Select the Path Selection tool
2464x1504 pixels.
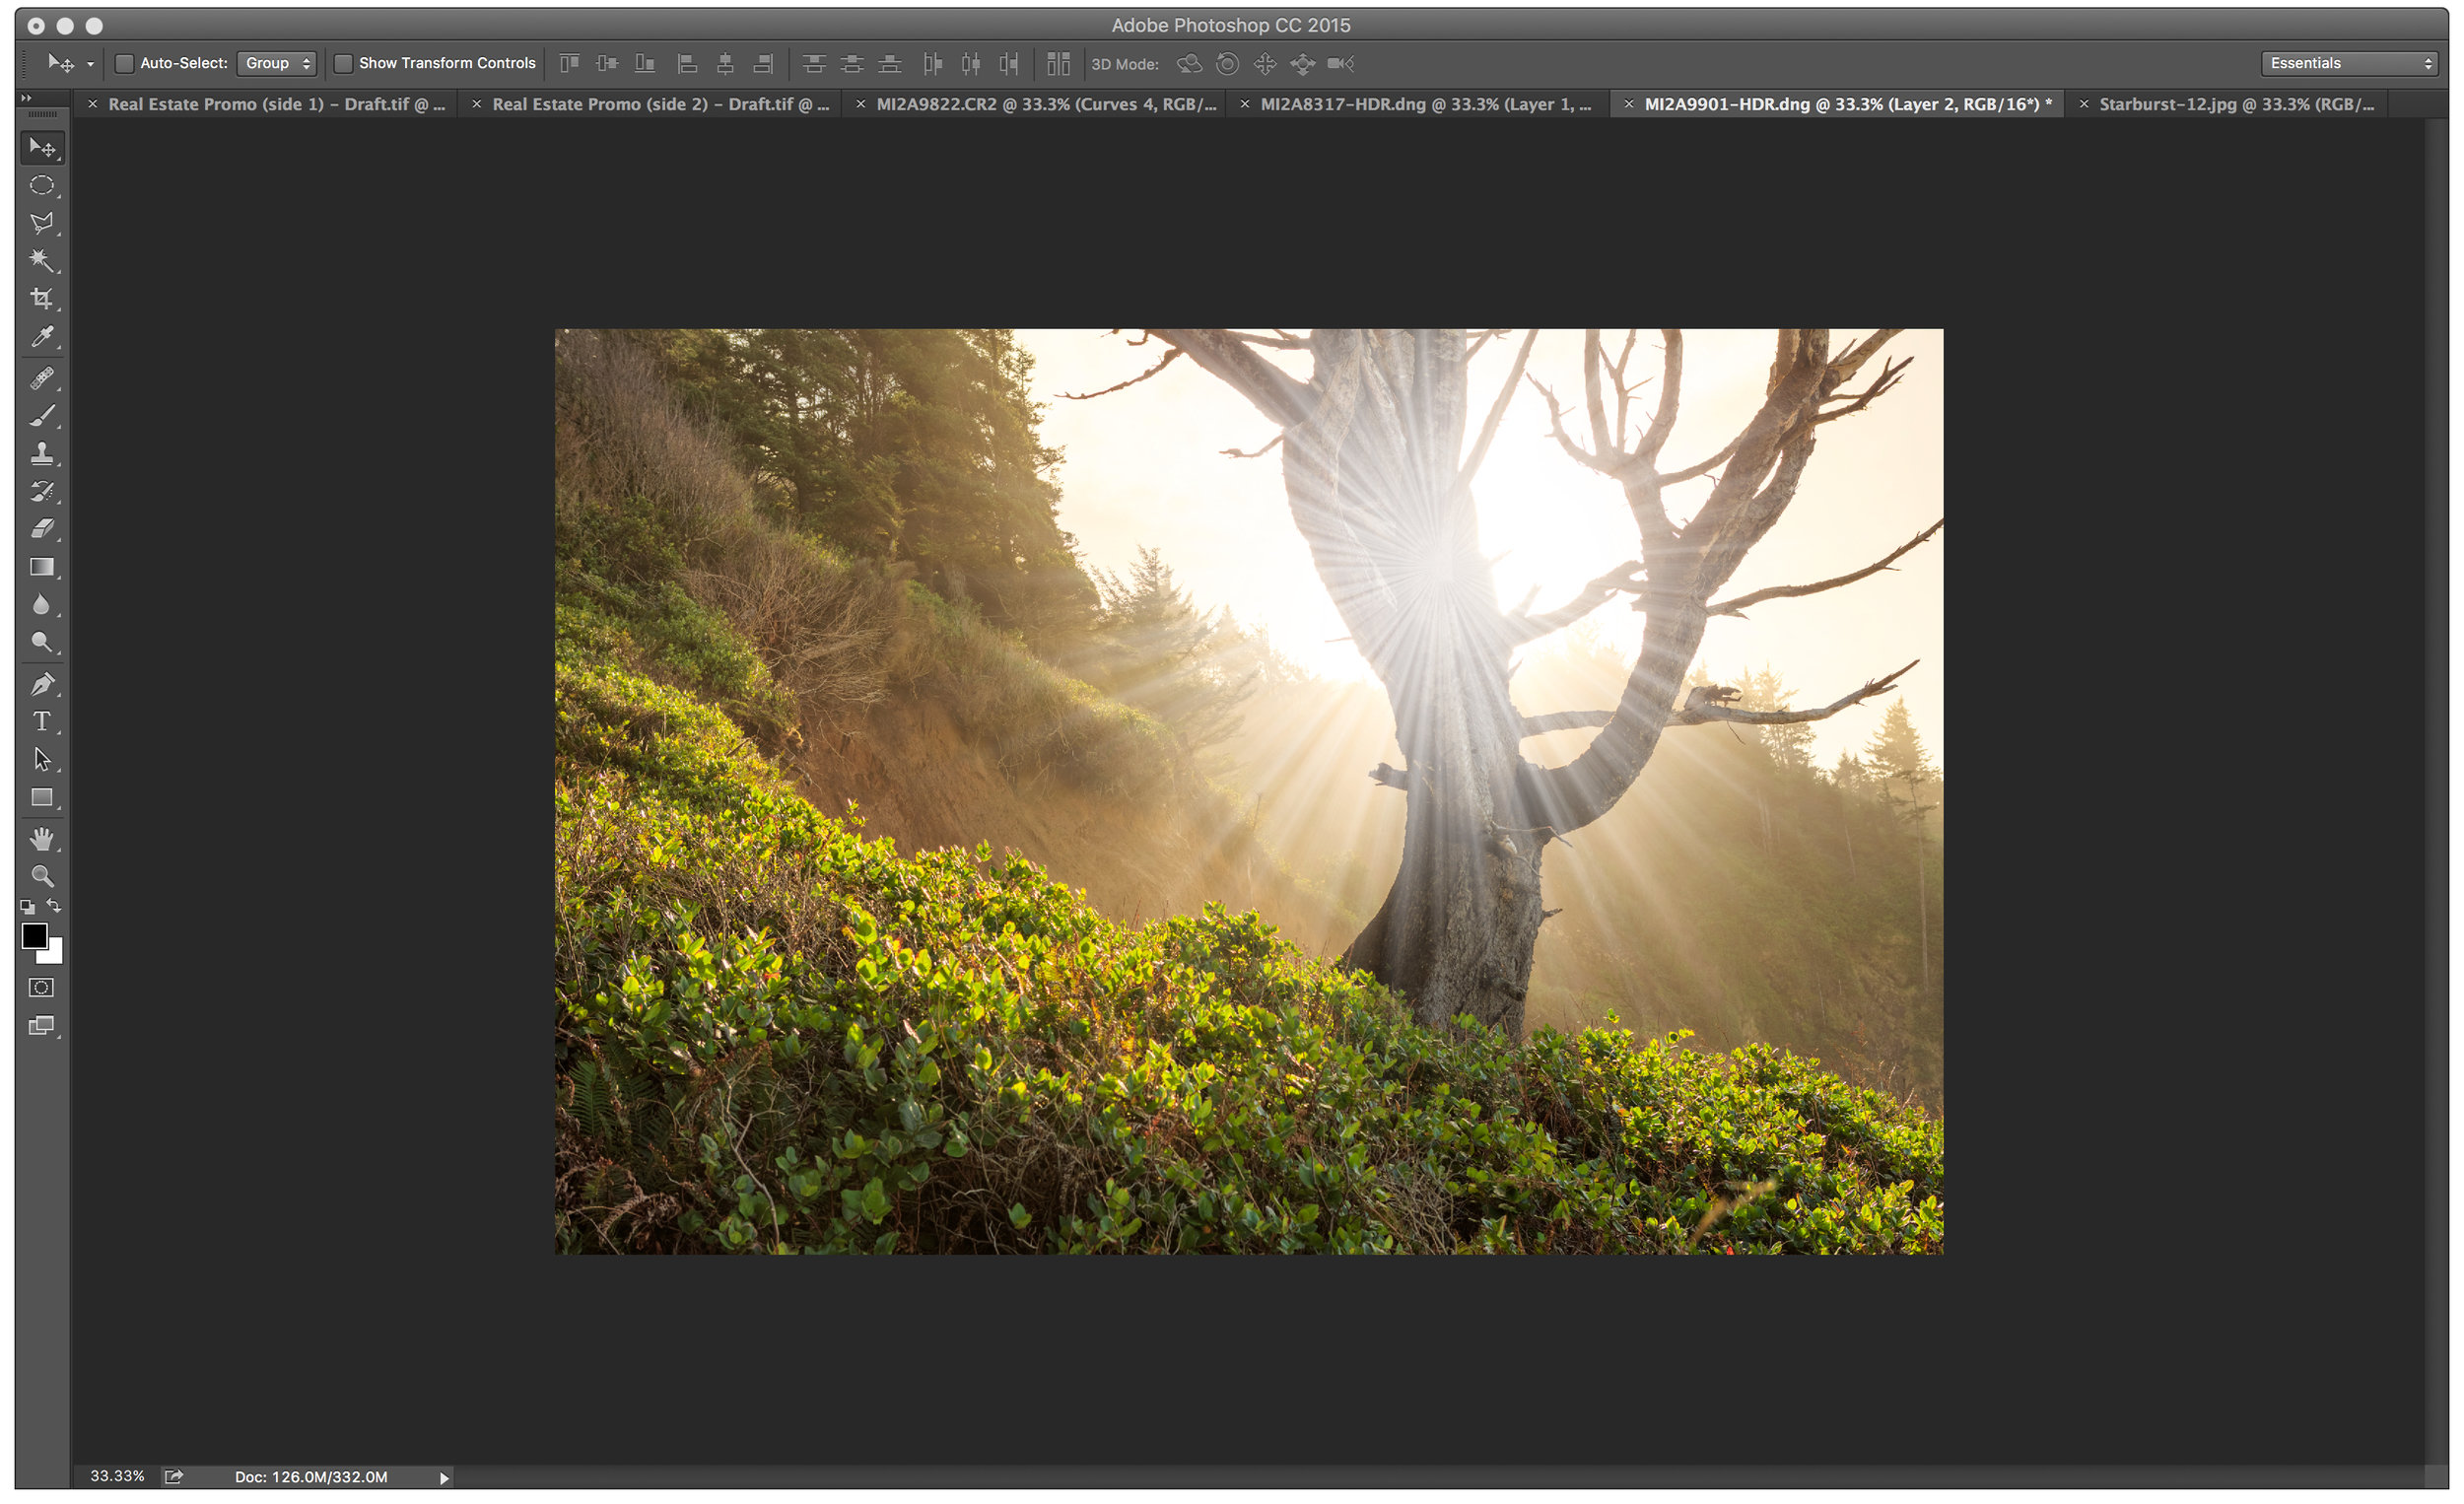coord(42,760)
